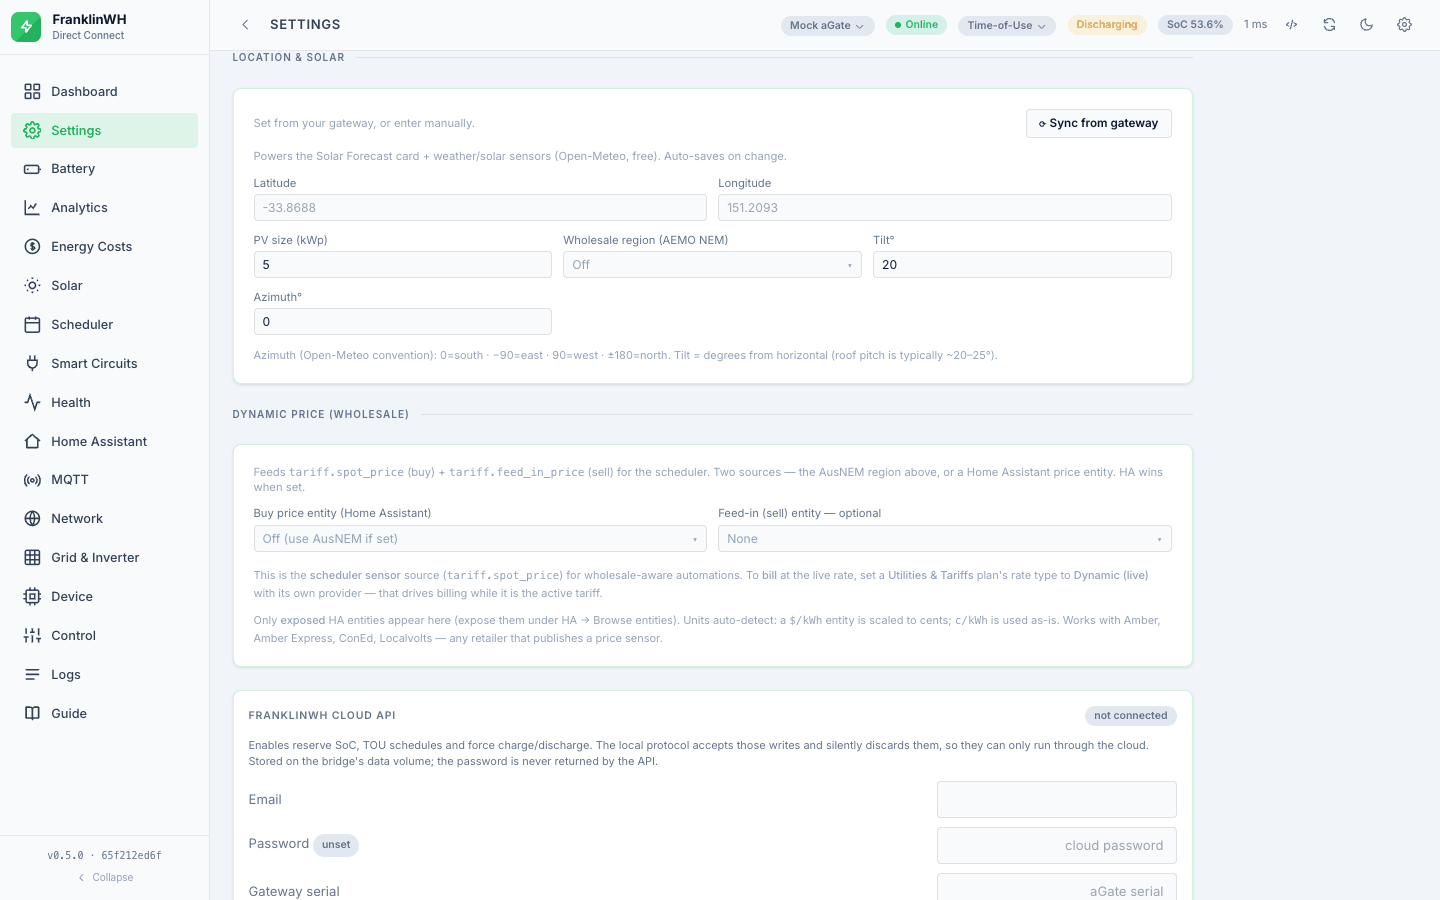Go to the Device page

pos(105,597)
